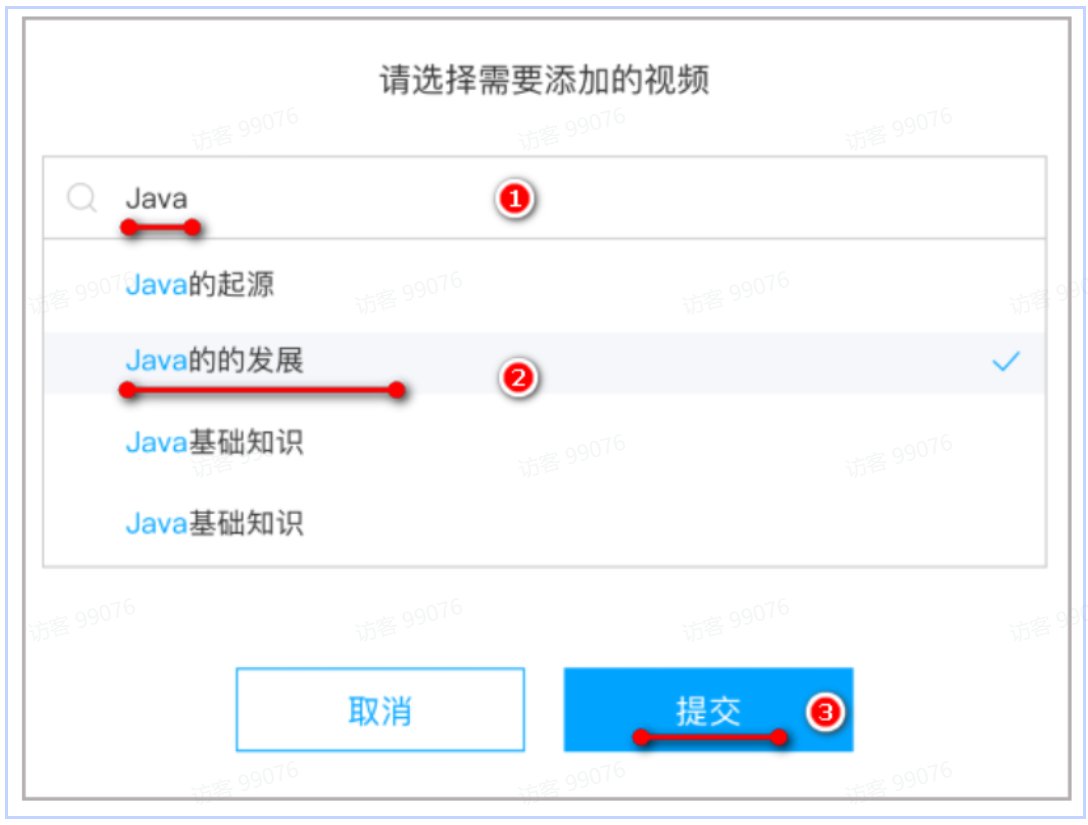Click the blue checkmark on selected row

click(x=1005, y=361)
